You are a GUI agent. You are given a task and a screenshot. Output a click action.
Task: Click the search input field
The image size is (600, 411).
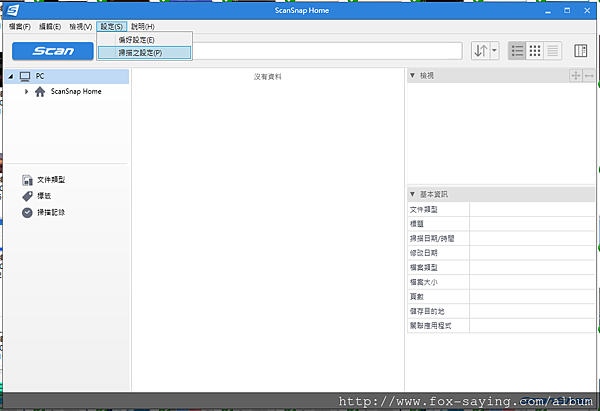[327, 51]
